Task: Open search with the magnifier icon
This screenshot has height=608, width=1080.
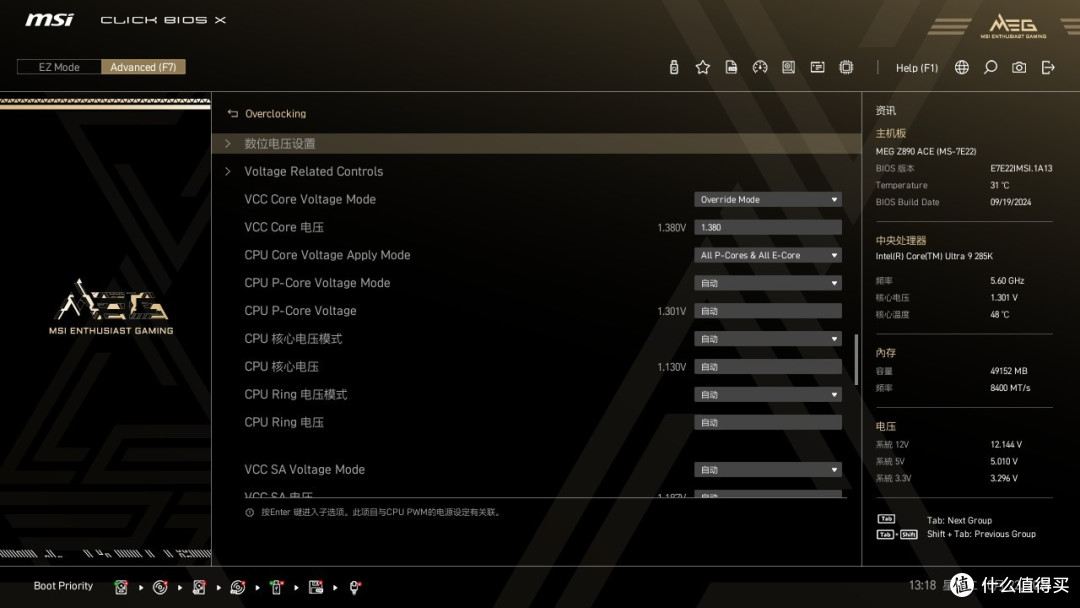Action: coord(990,67)
